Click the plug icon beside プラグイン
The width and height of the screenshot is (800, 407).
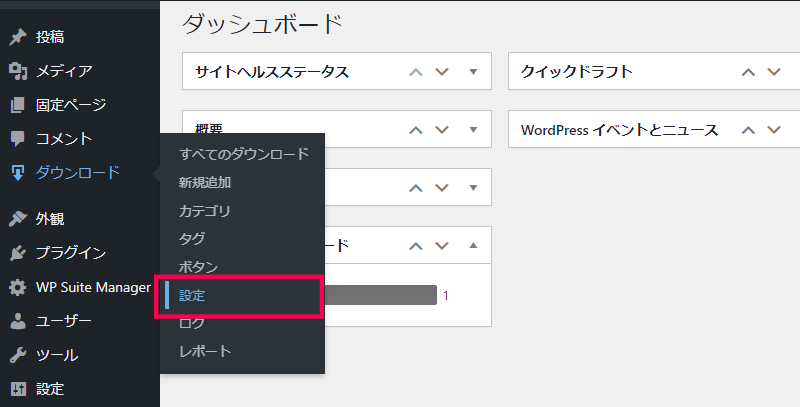click(17, 253)
